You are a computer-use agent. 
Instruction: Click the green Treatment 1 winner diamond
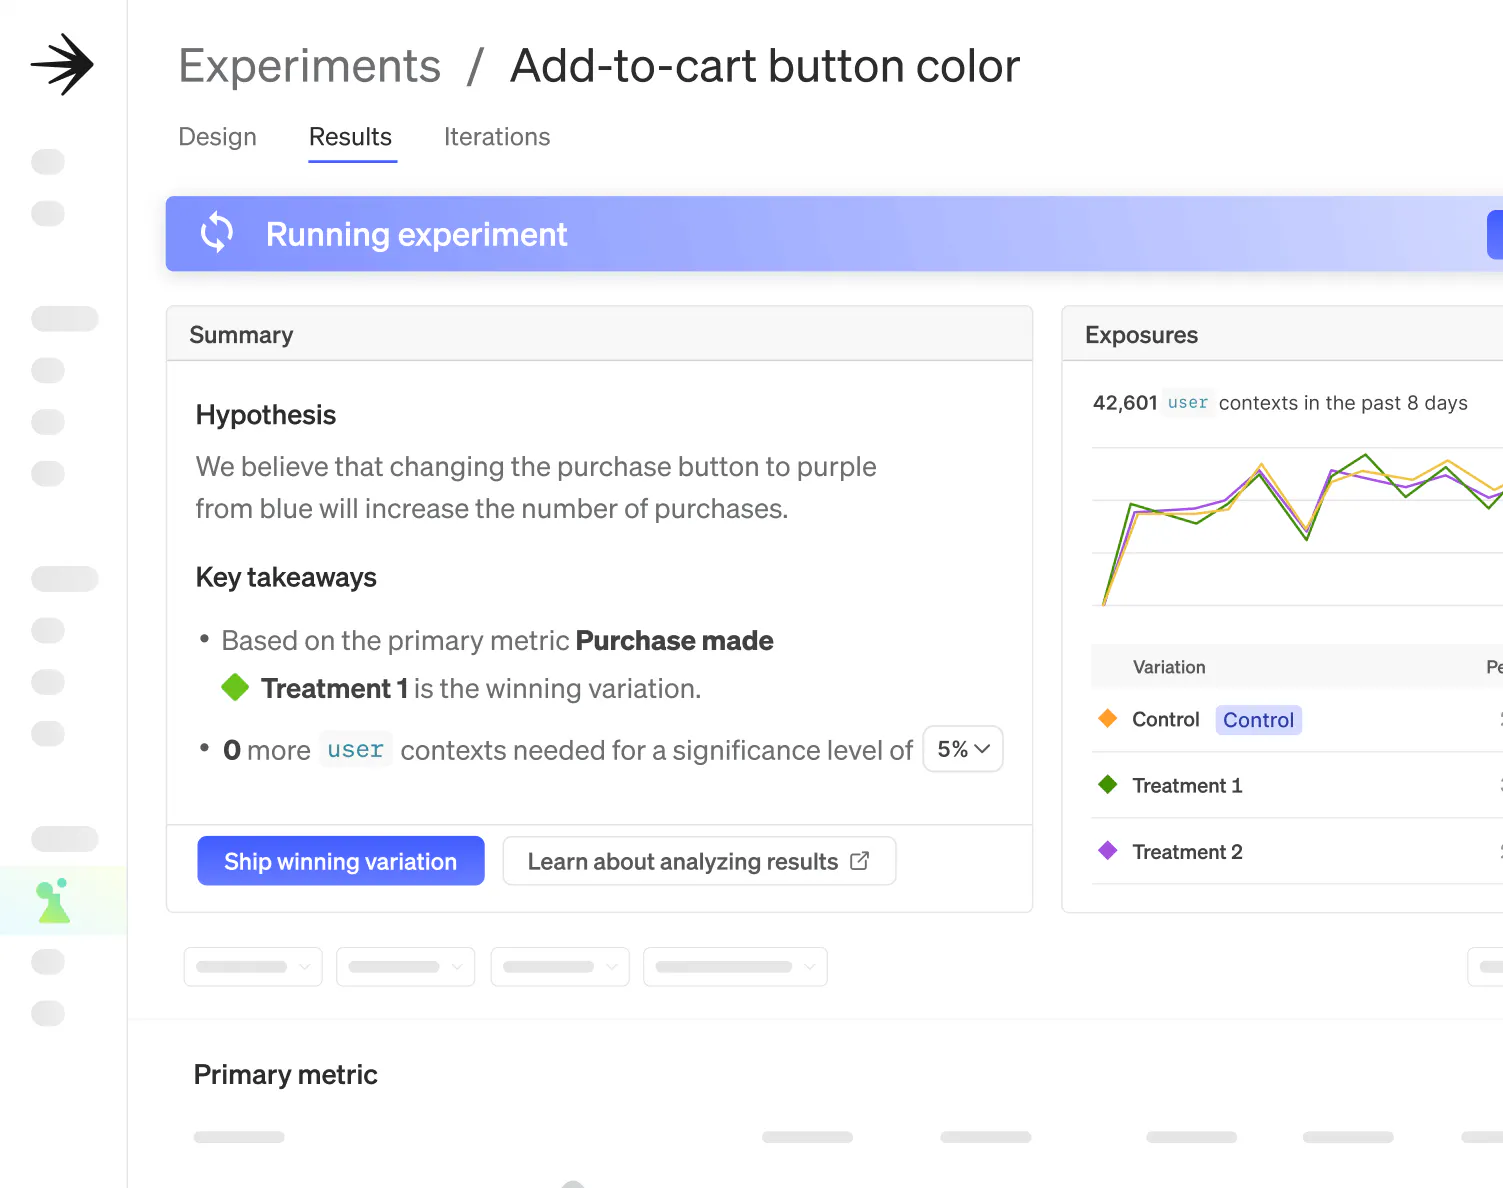pyautogui.click(x=235, y=688)
